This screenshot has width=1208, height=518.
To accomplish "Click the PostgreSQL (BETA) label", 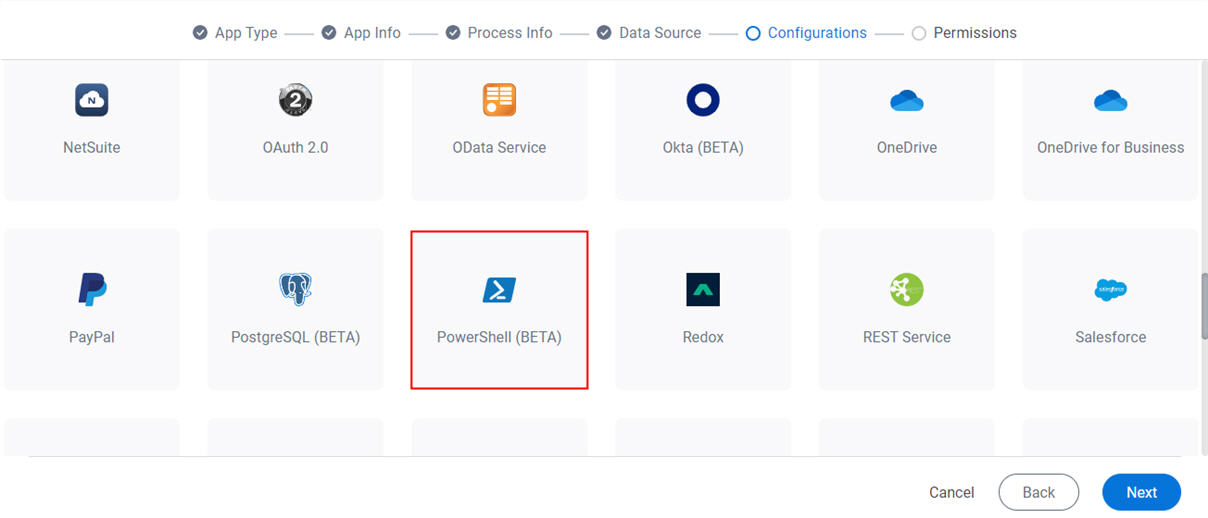I will (295, 337).
